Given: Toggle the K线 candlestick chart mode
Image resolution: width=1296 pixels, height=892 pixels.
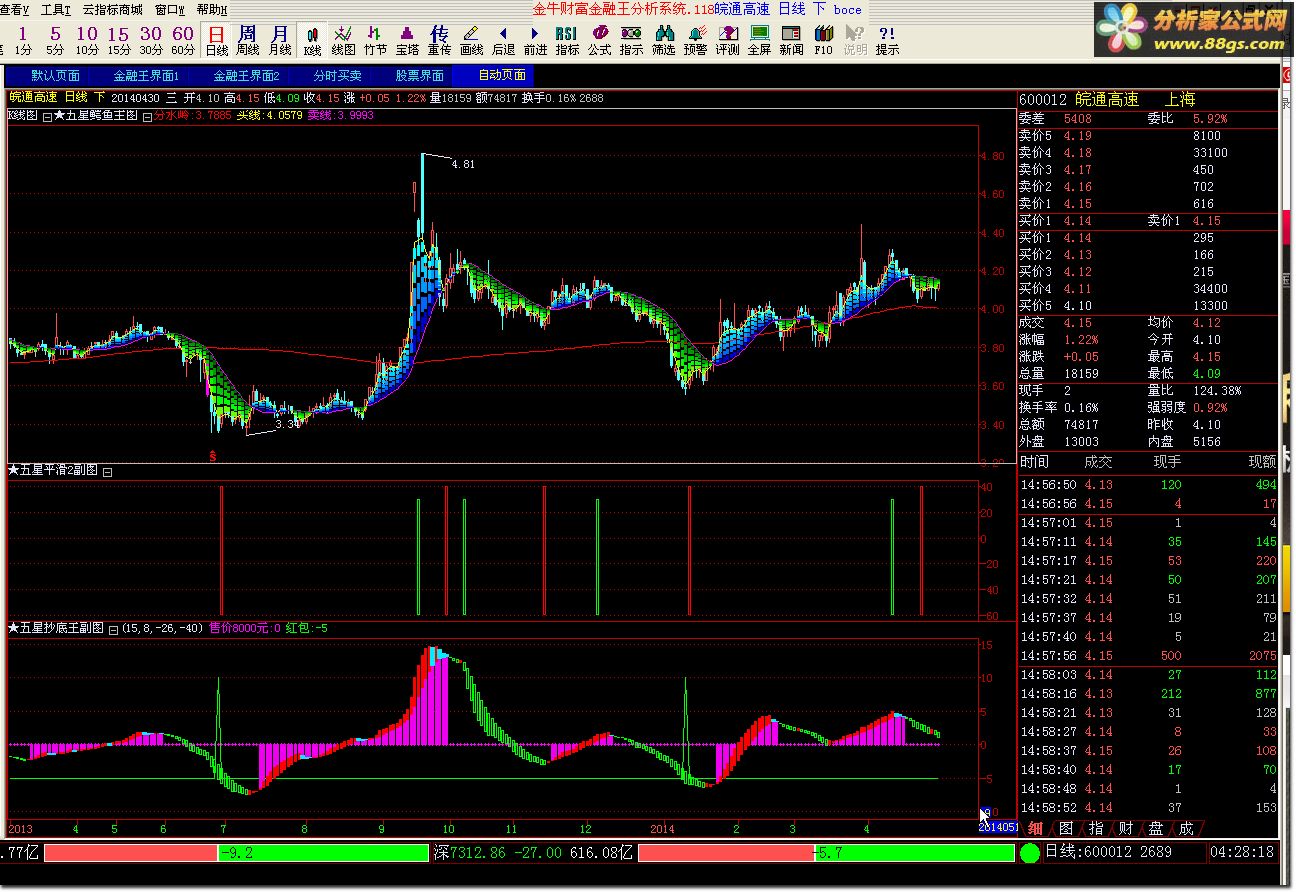Looking at the screenshot, I should point(312,40).
